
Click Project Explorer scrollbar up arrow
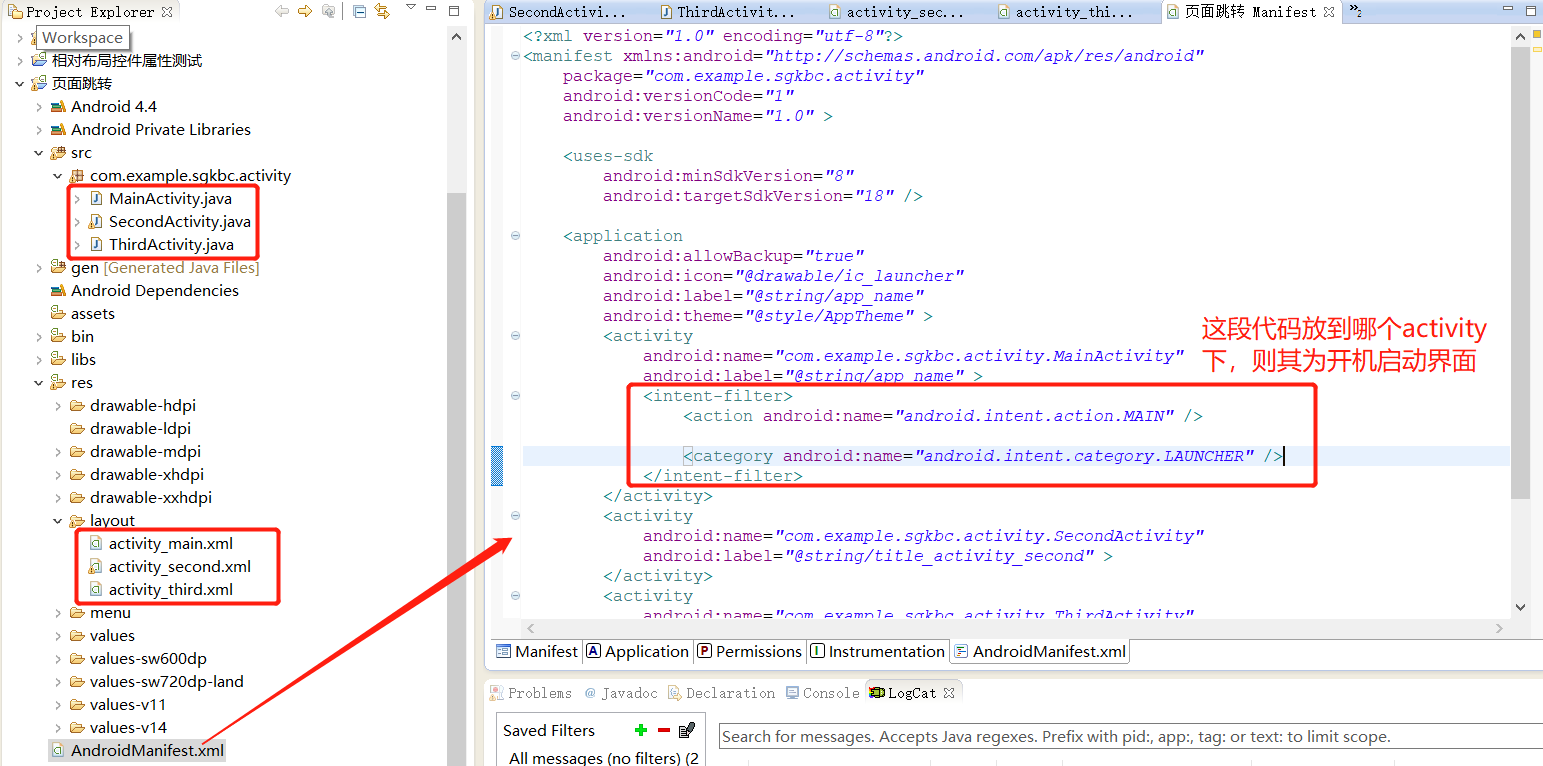click(457, 36)
